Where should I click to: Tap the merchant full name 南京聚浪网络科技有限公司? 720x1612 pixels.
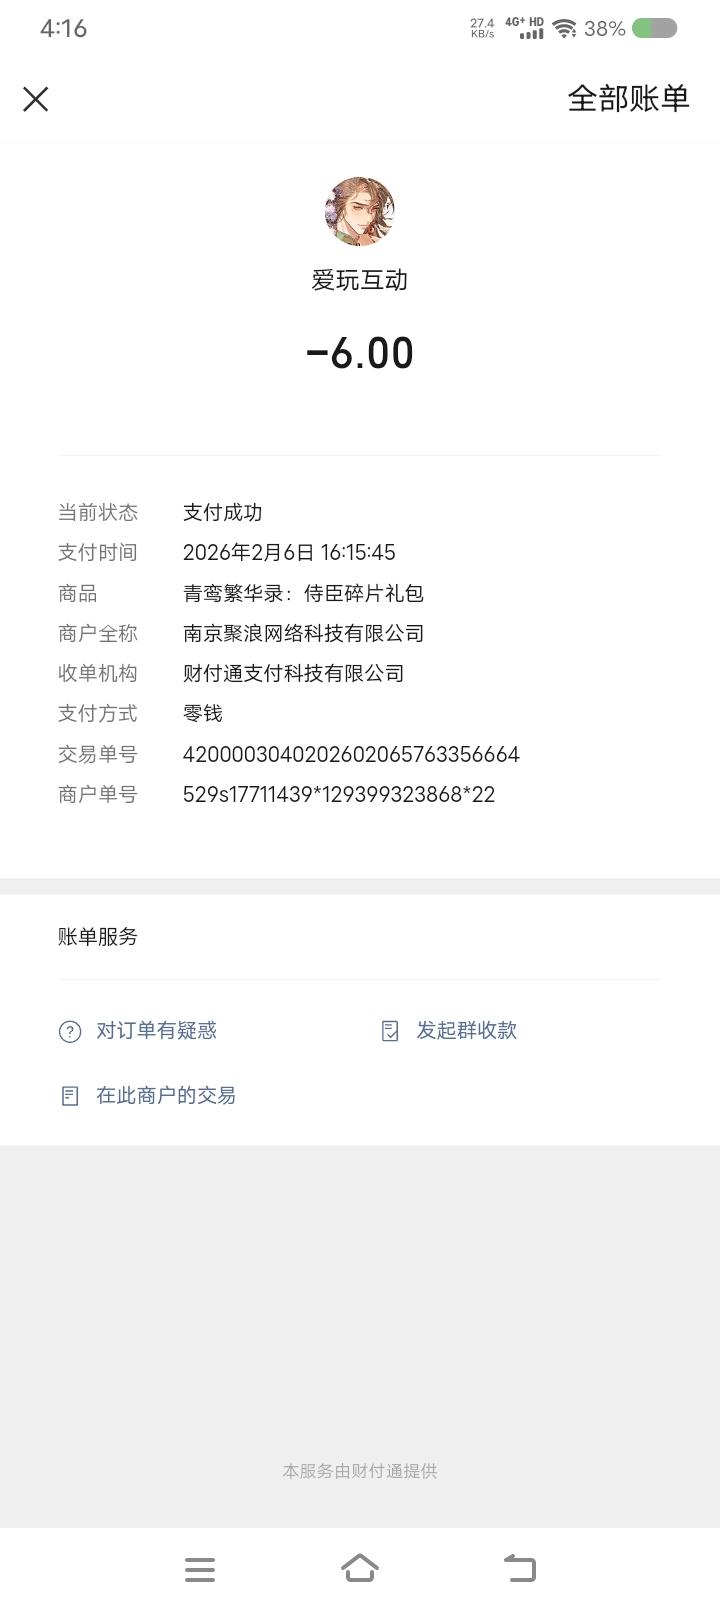click(x=304, y=633)
